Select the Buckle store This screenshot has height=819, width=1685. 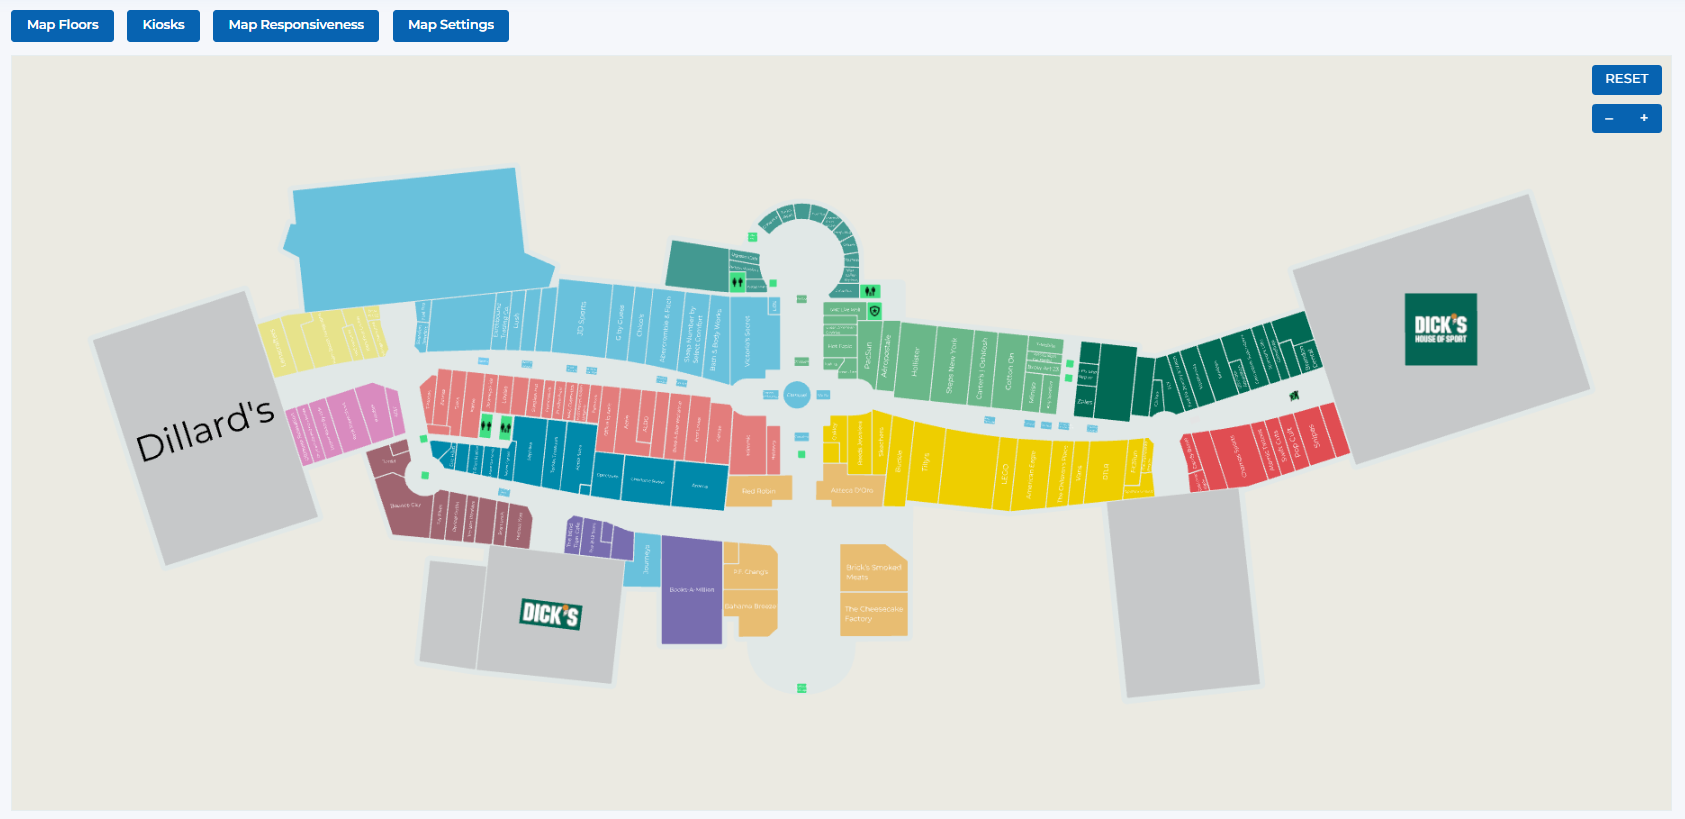(x=899, y=461)
